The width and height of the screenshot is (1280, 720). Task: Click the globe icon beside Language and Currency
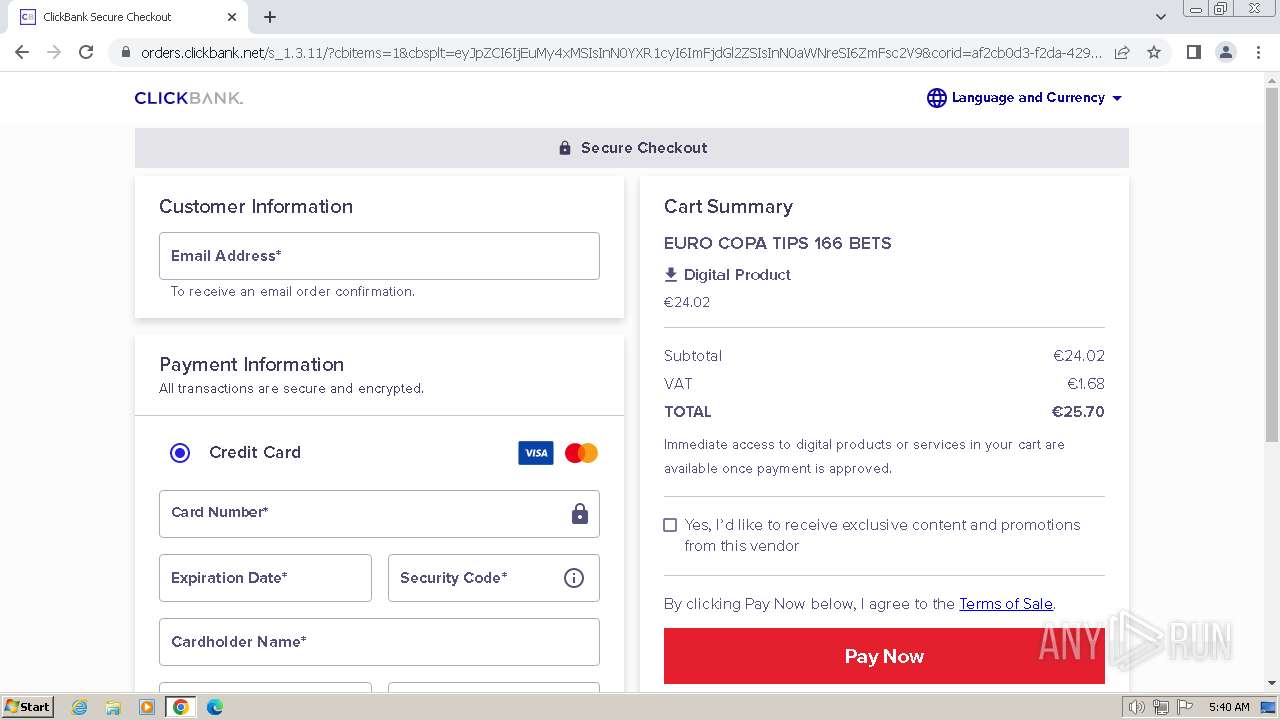(x=936, y=98)
